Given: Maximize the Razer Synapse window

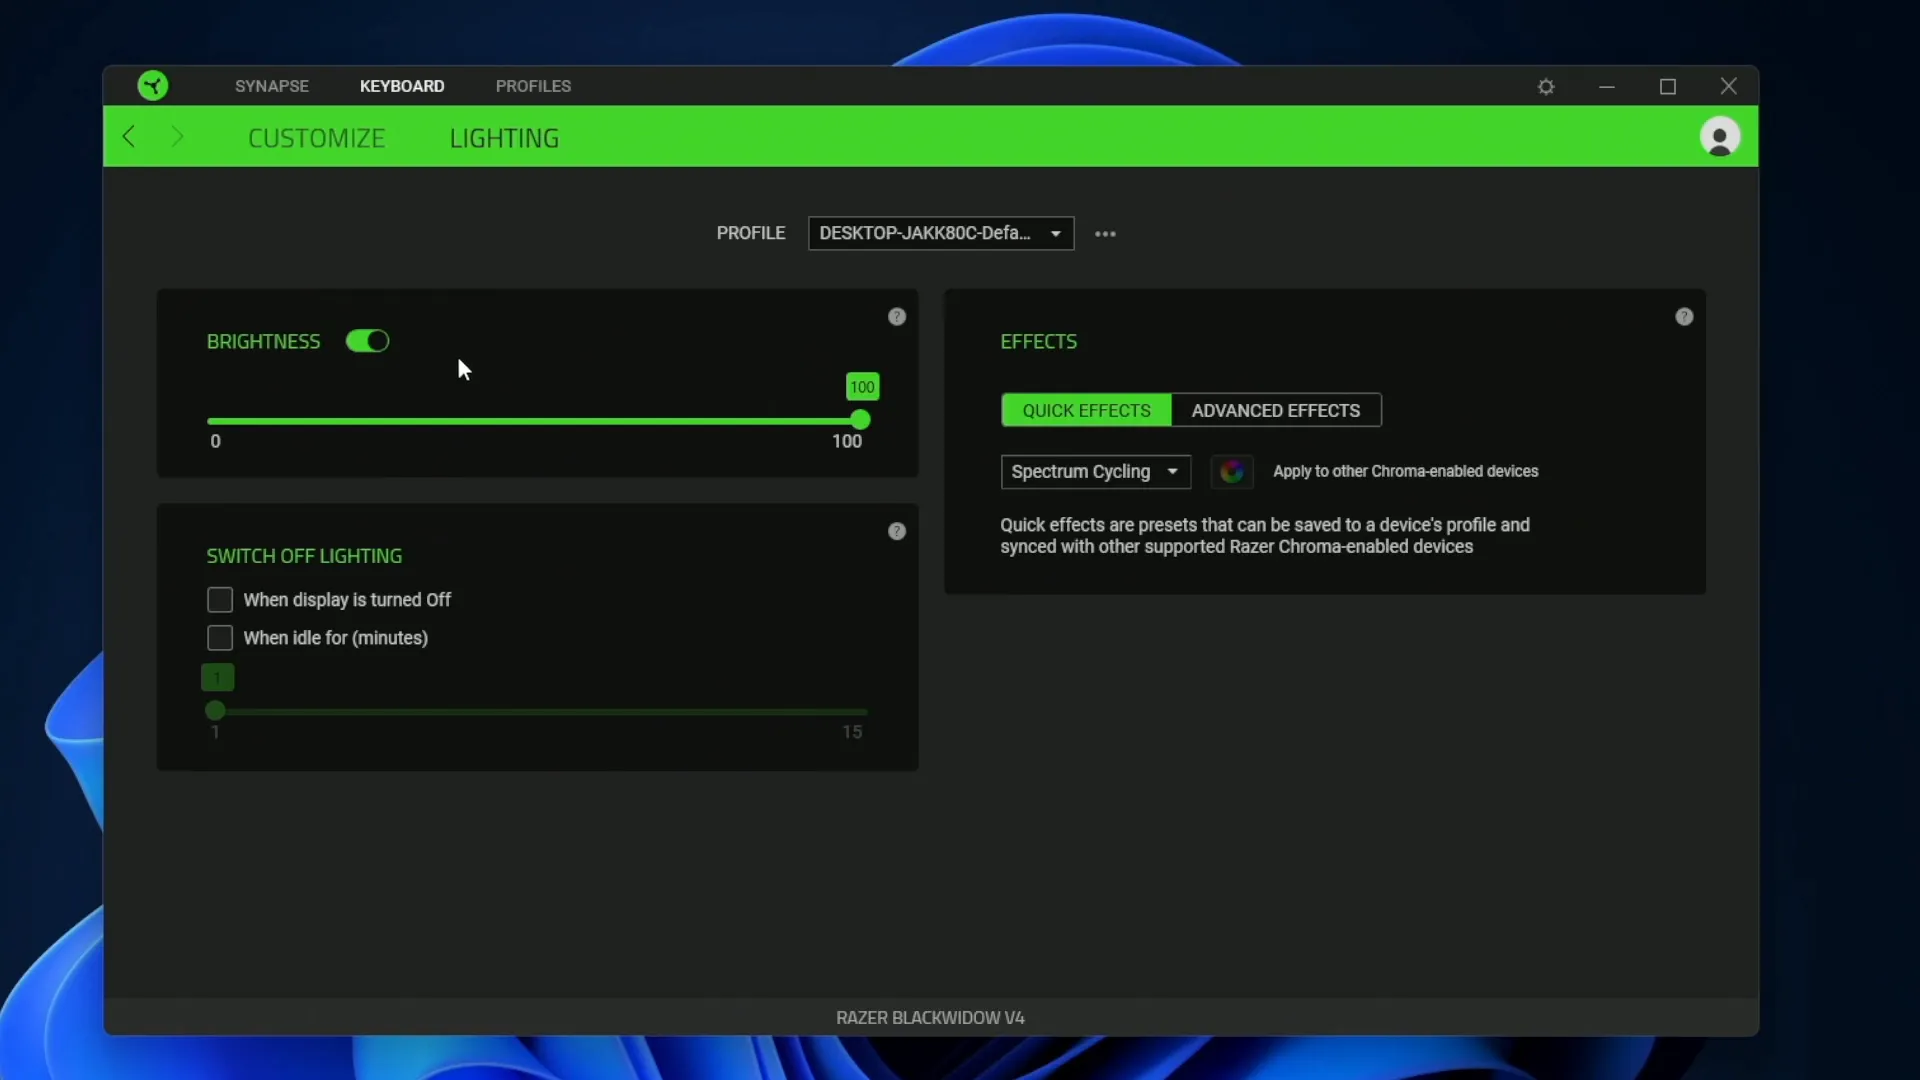Looking at the screenshot, I should point(1668,87).
